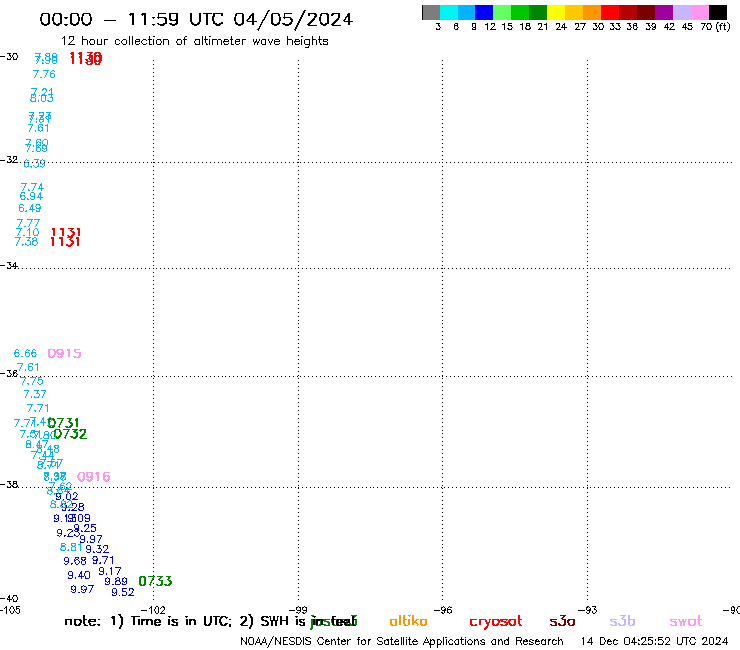Click the wave height value 9.25
Image resolution: width=740 pixels, height=650 pixels.
(85, 529)
